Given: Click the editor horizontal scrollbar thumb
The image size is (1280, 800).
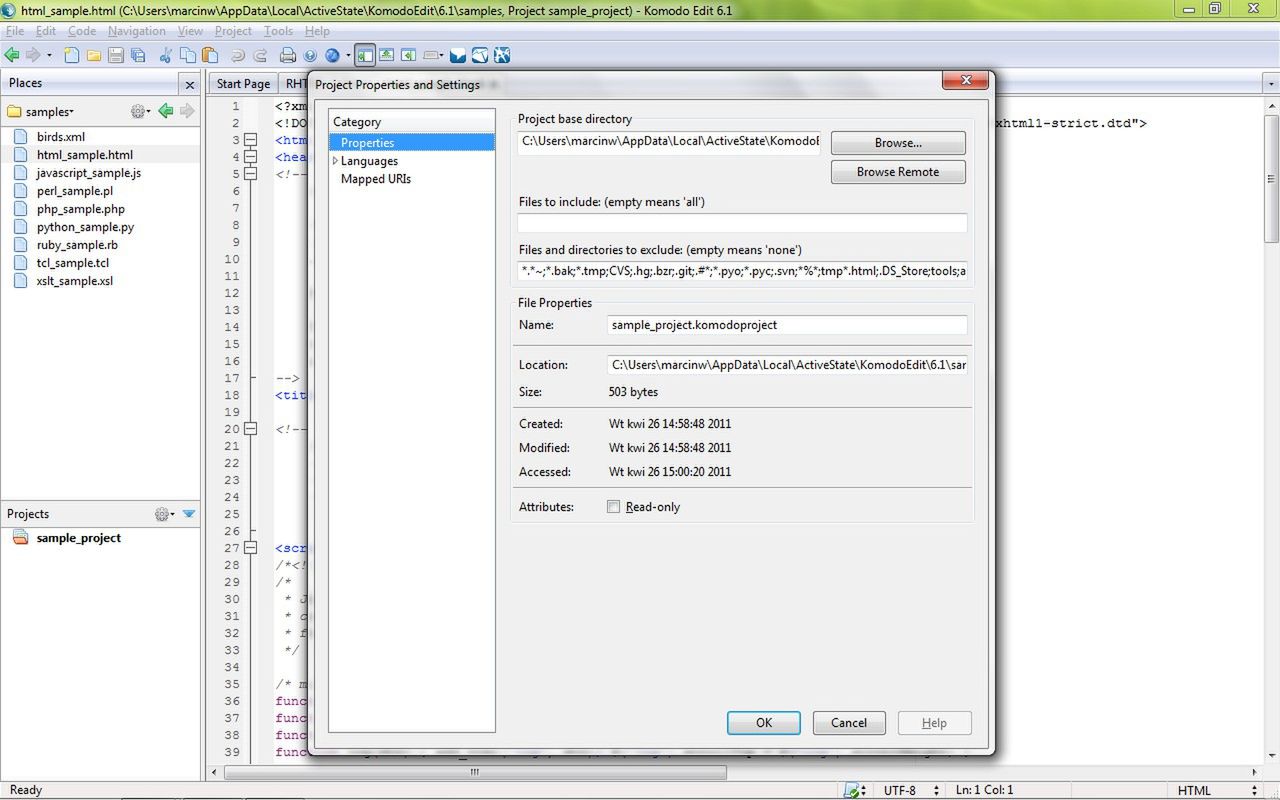Looking at the screenshot, I should (x=475, y=772).
